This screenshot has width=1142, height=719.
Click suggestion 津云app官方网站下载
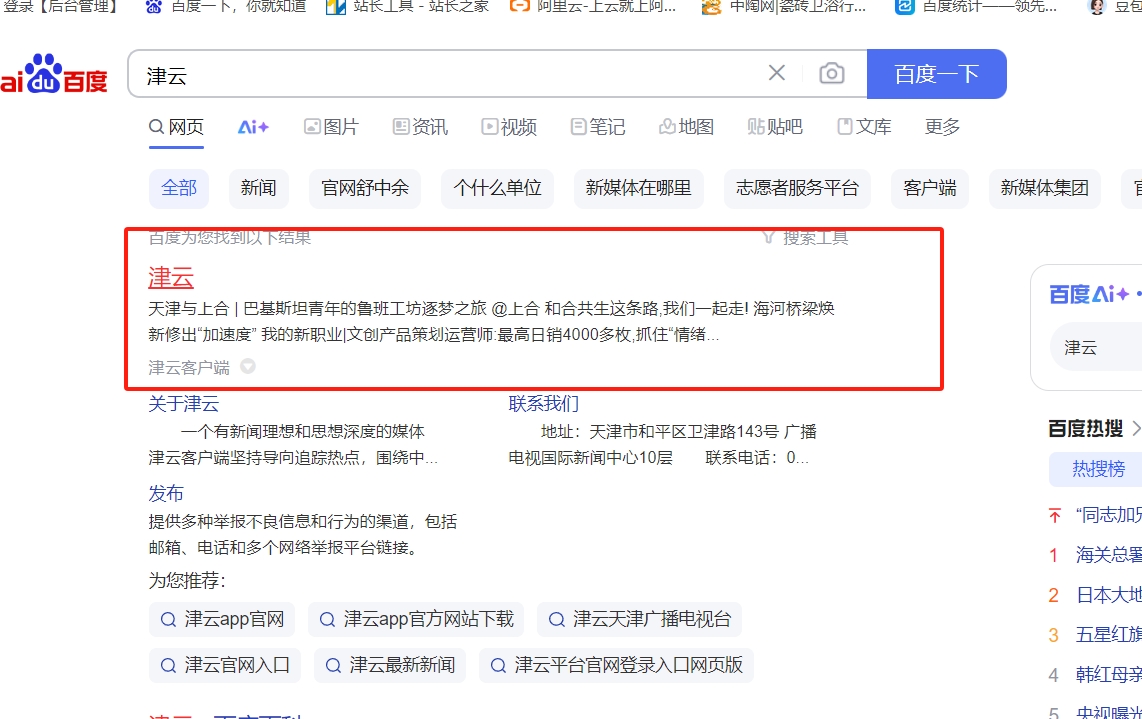416,620
